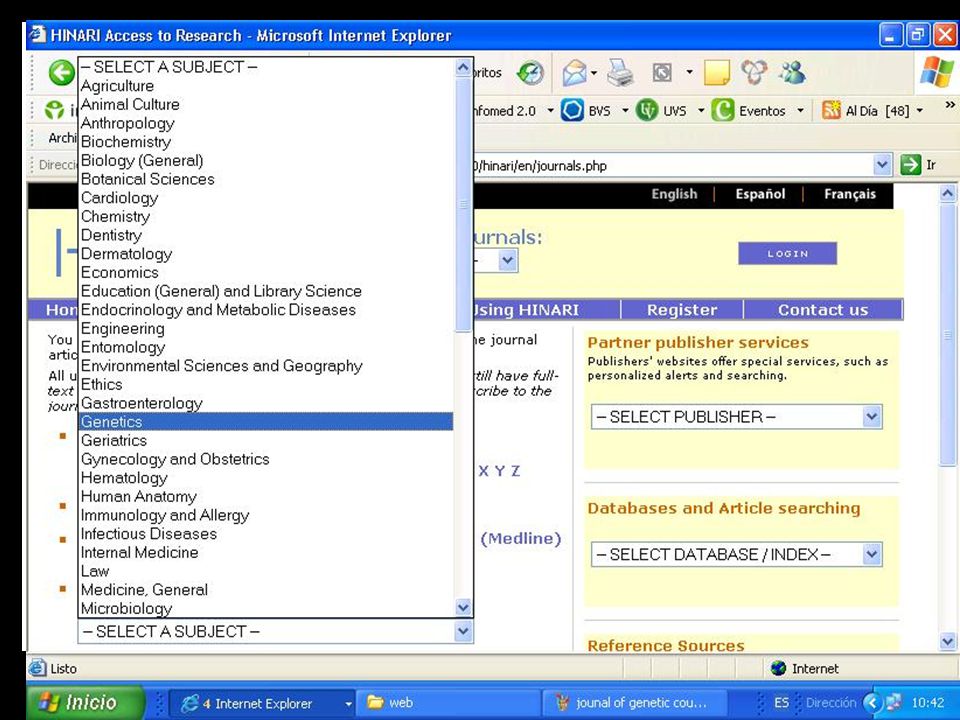Click the letter X journal link
This screenshot has width=960, height=720.
tap(484, 471)
